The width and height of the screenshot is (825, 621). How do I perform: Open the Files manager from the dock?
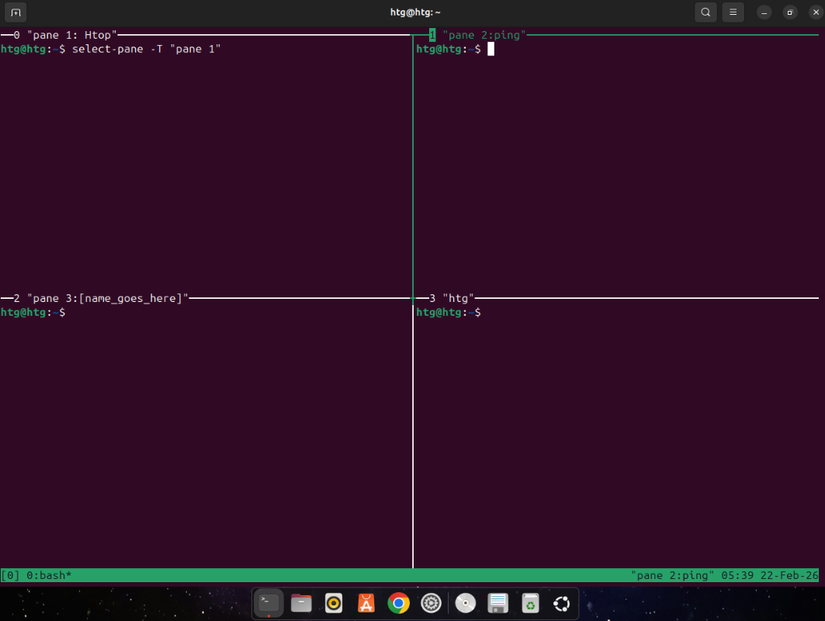pyautogui.click(x=302, y=603)
